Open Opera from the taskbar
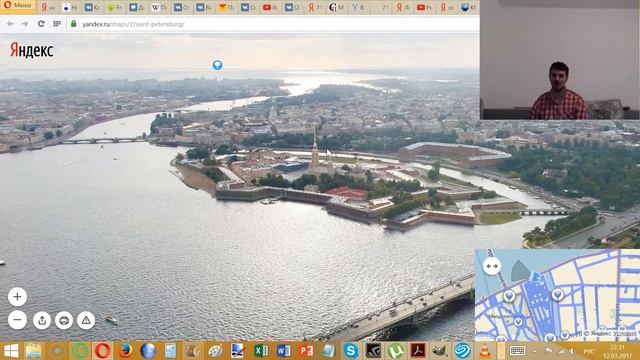Image resolution: width=640 pixels, height=360 pixels. click(102, 351)
